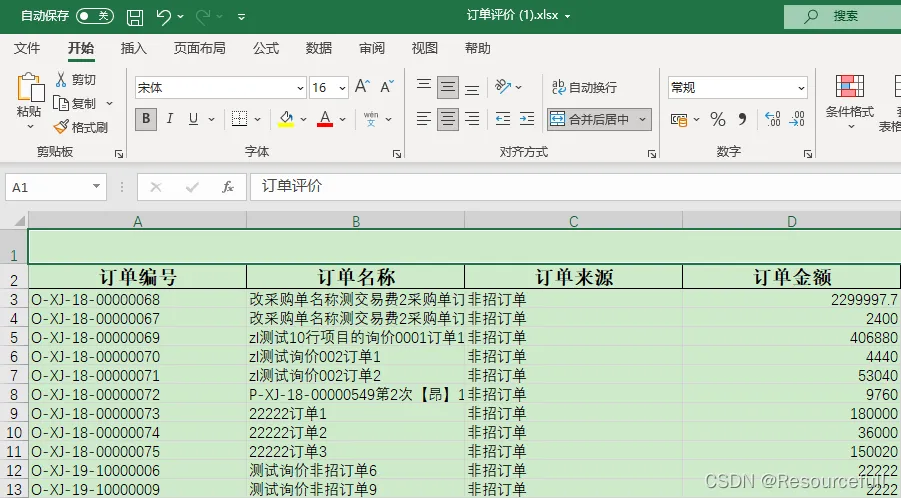Open the font size dropdown showing 16
Image resolution: width=901 pixels, height=498 pixels.
329,87
